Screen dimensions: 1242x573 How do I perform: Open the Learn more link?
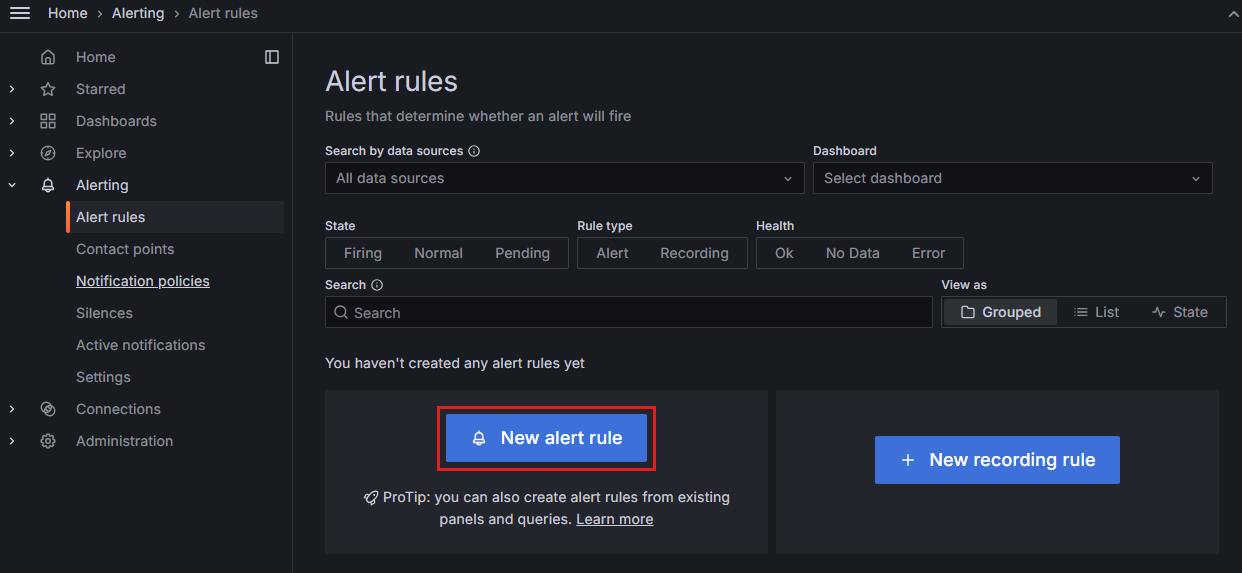(614, 519)
